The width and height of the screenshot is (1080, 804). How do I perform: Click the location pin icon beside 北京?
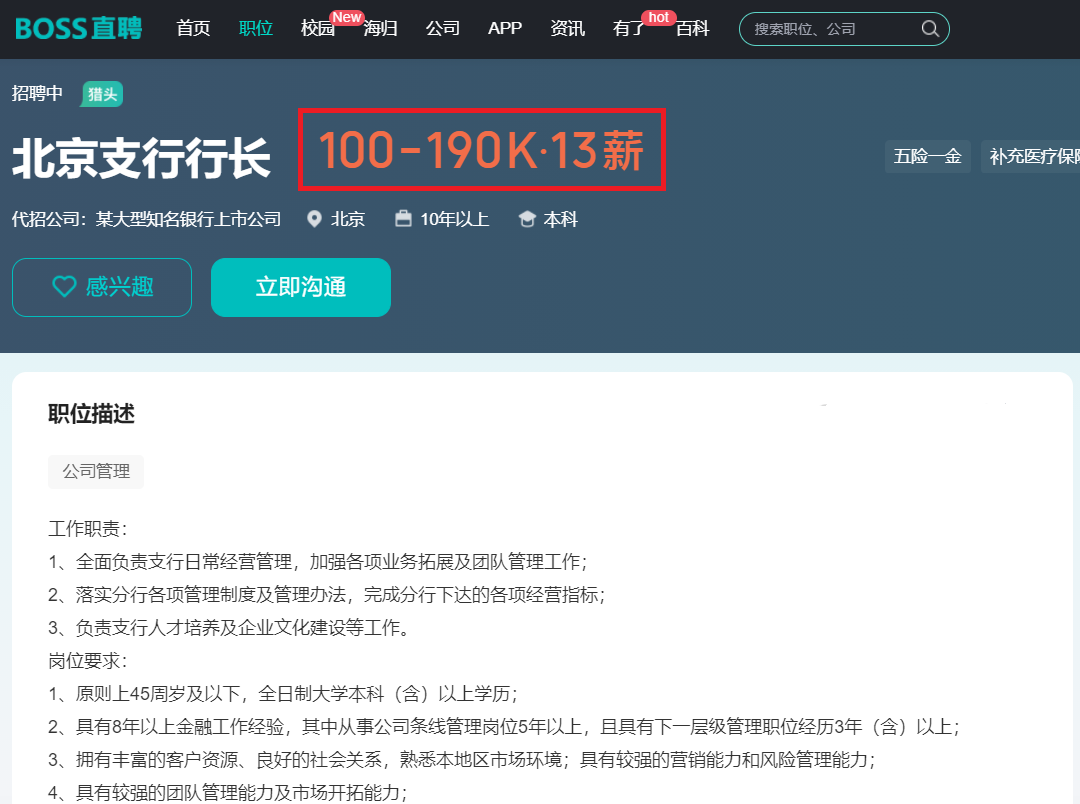point(315,219)
